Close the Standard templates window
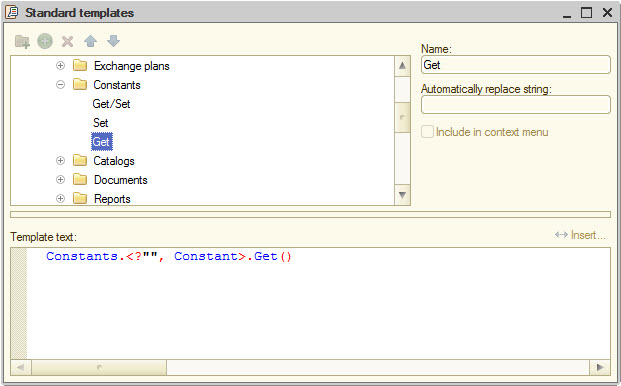This screenshot has width=621, height=386. pos(607,13)
